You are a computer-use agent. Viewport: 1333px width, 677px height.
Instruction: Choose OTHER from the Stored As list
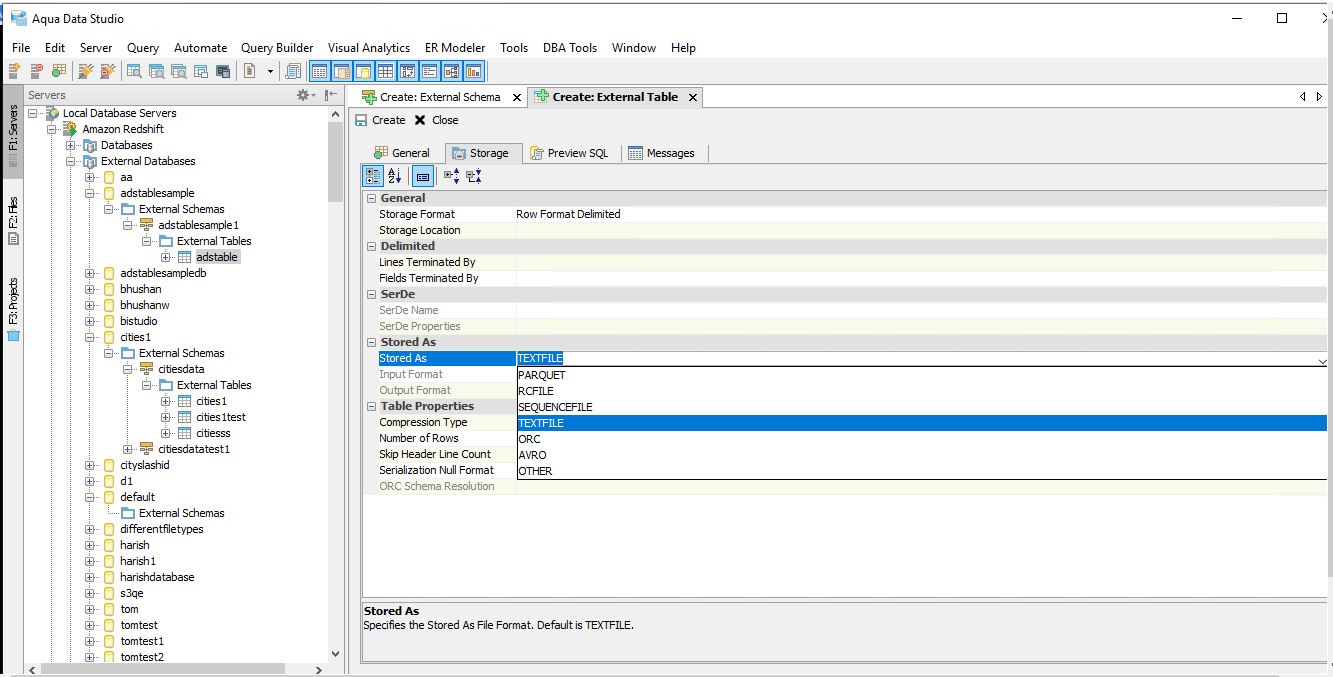coord(921,471)
